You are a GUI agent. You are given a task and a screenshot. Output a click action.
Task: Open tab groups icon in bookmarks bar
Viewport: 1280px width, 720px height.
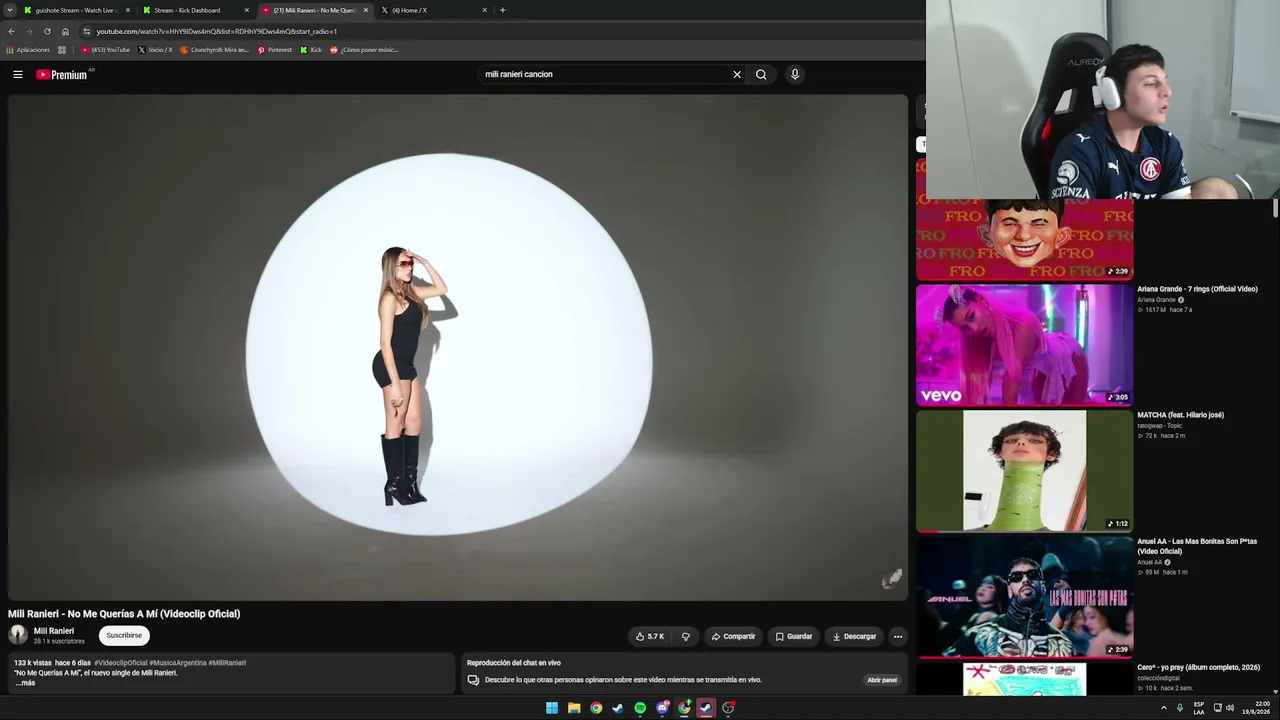click(62, 50)
